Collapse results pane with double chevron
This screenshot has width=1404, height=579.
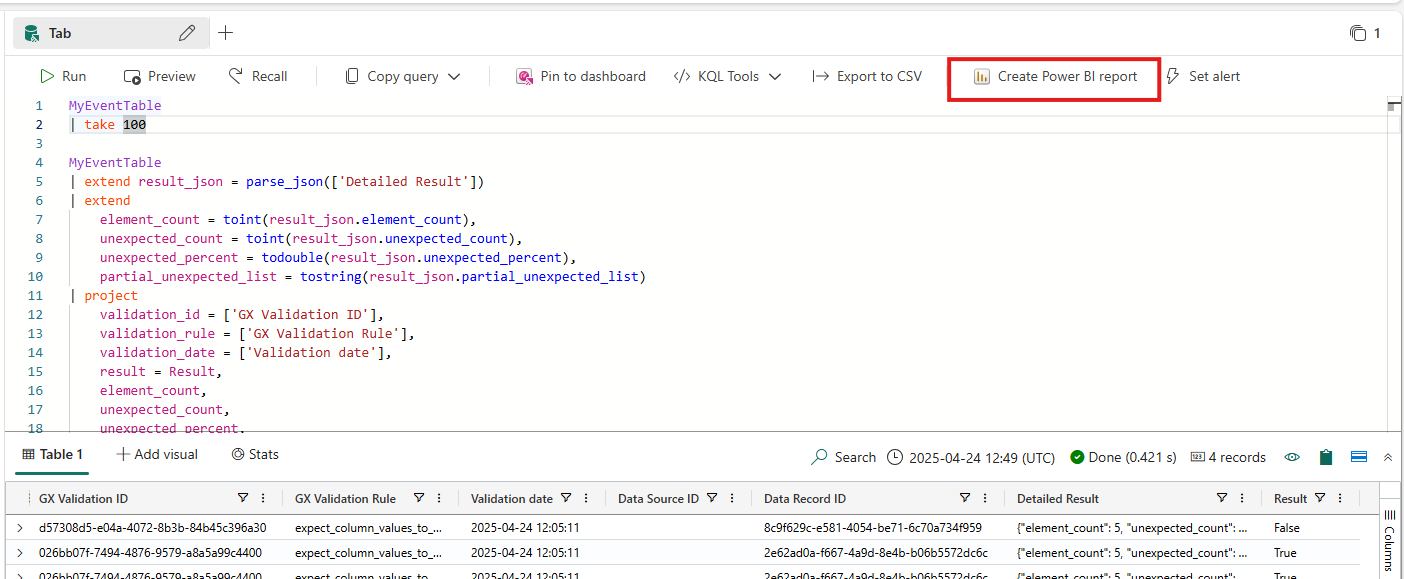pyautogui.click(x=1388, y=457)
